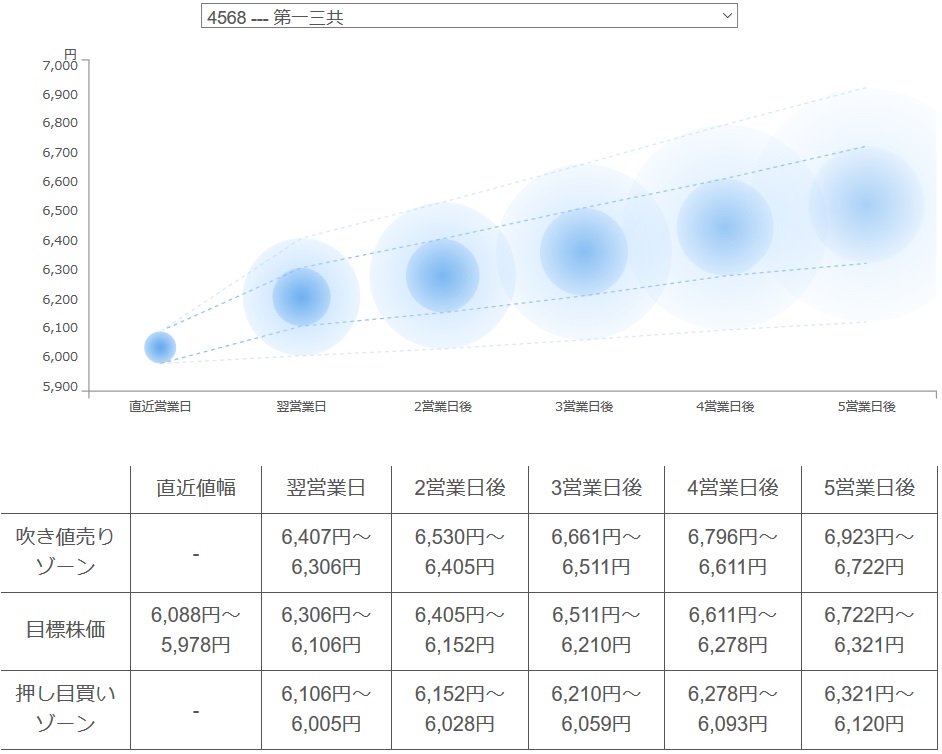
Task: Click the 5営業日後 bubble on the chart
Action: (x=866, y=204)
